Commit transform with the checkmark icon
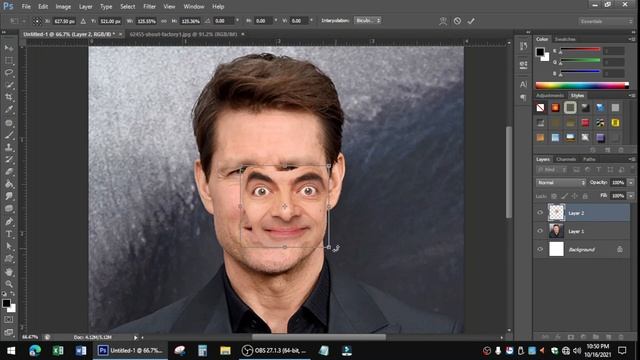 (471, 21)
